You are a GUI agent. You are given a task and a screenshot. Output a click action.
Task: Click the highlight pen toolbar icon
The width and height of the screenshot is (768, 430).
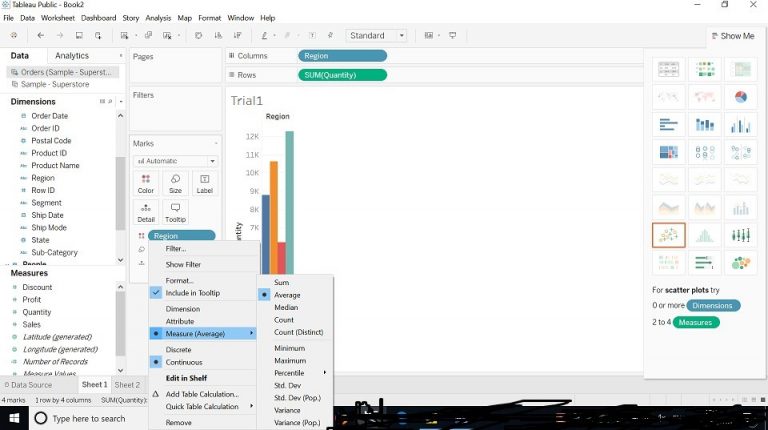click(x=264, y=35)
